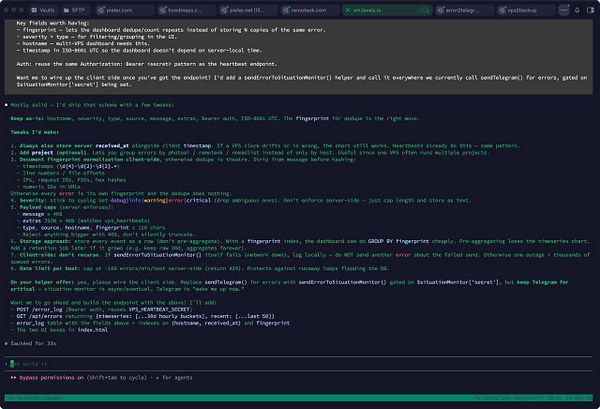Image resolution: width=600 pixels, height=409 pixels.
Task: Click 'Add project (optional)' item
Action: click(x=53, y=153)
